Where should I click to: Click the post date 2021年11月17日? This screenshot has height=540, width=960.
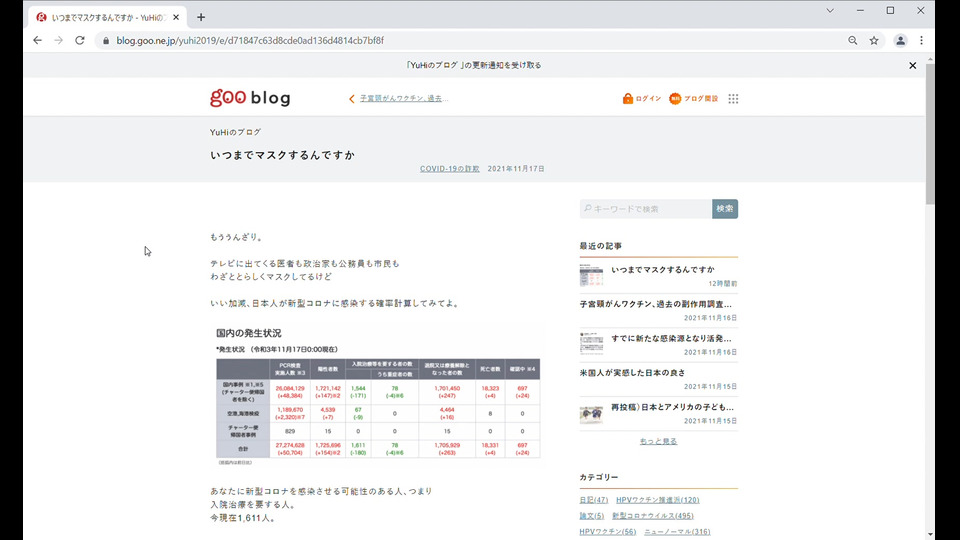coord(516,169)
